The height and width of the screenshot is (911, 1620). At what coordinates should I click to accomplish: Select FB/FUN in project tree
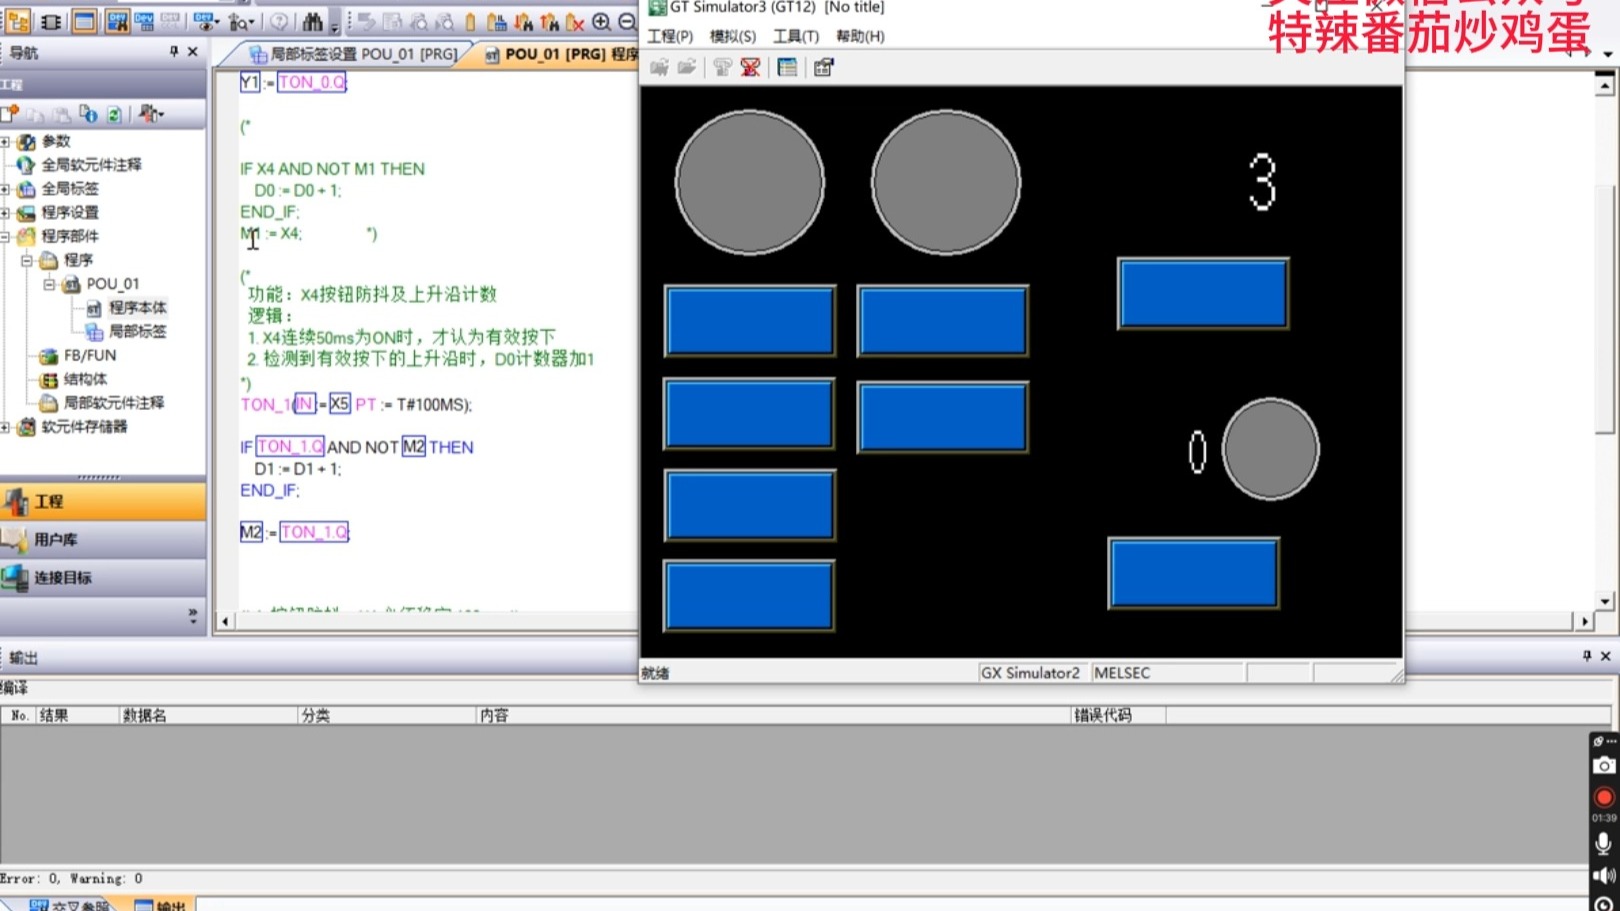click(x=90, y=355)
